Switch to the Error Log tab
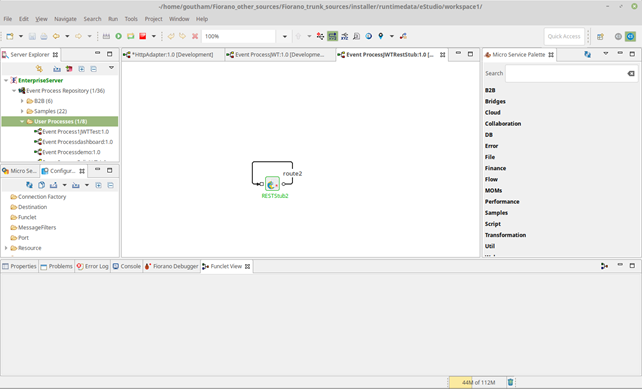642x389 pixels. pyautogui.click(x=93, y=266)
